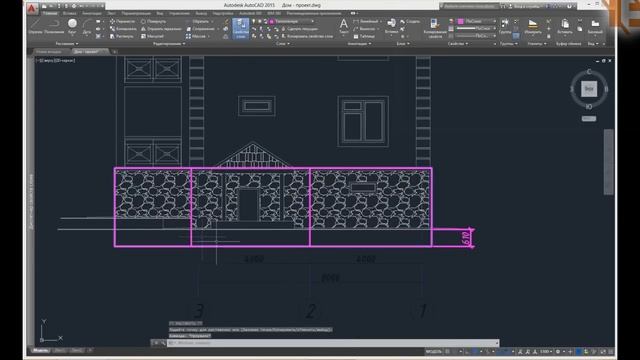Expand the Слои panel
Image resolution: width=640 pixels, height=360 pixels.
click(x=283, y=44)
